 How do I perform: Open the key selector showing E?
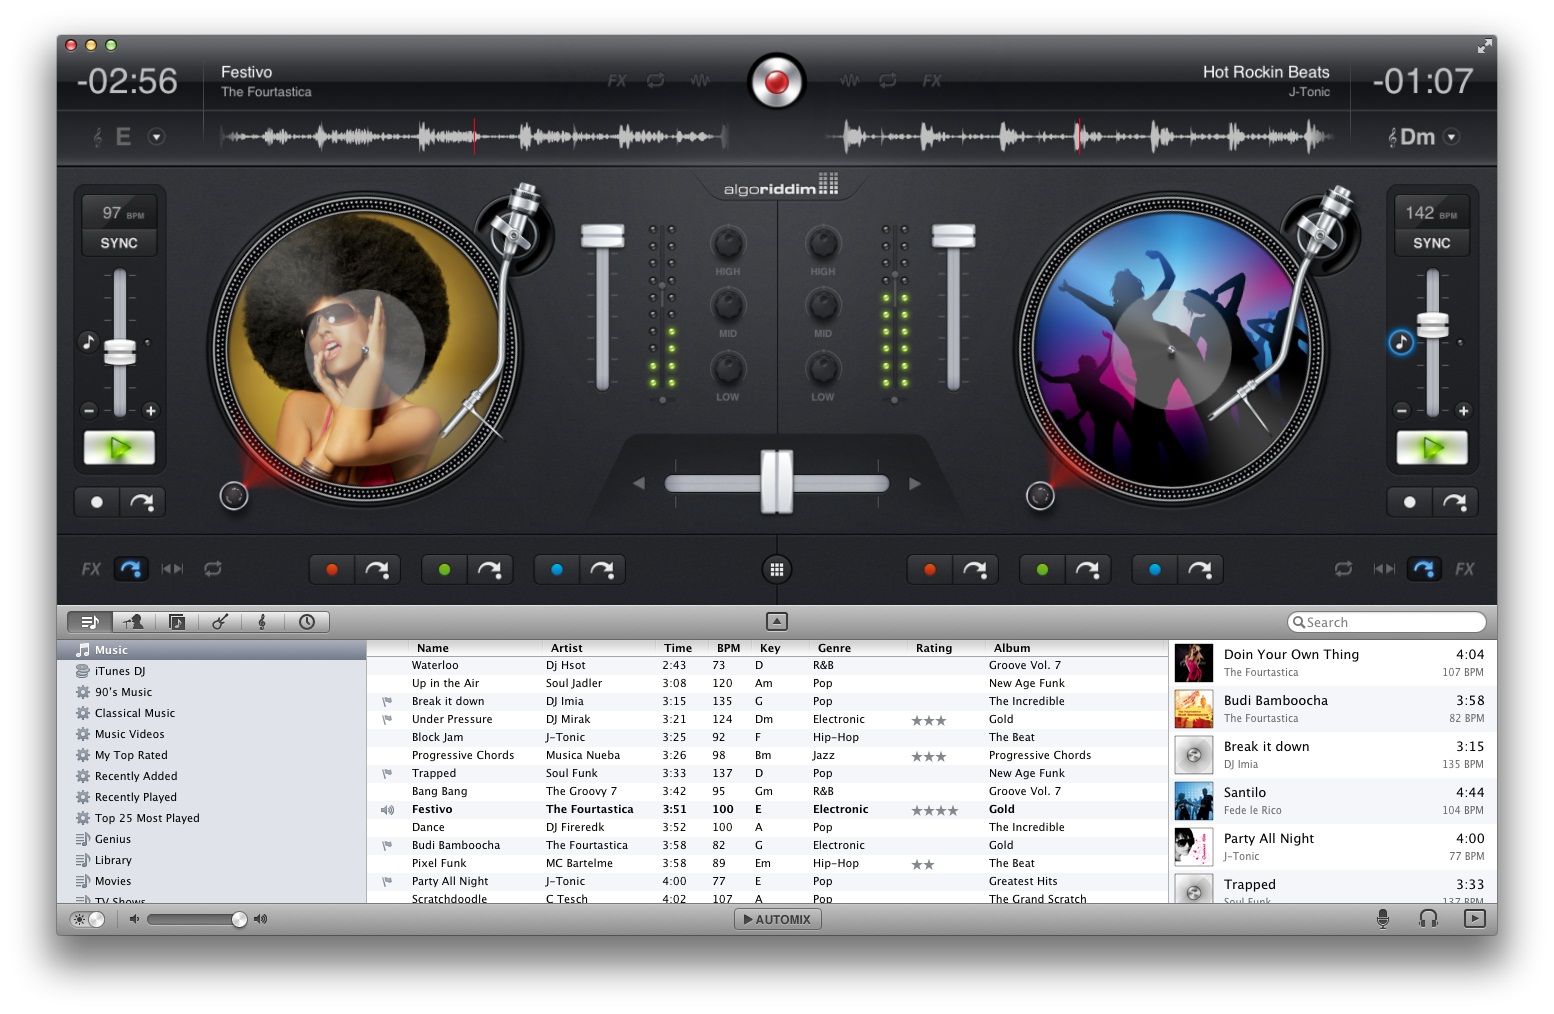pos(124,136)
